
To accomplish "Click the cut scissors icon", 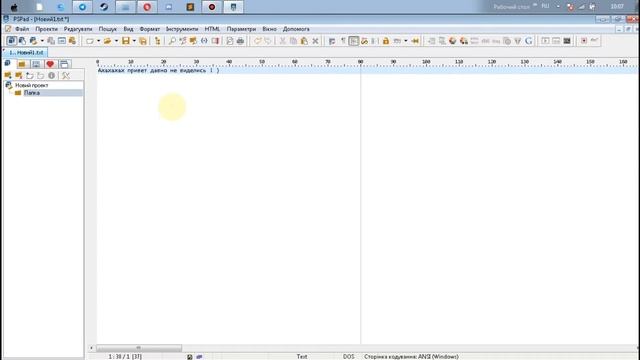I will click(x=282, y=41).
